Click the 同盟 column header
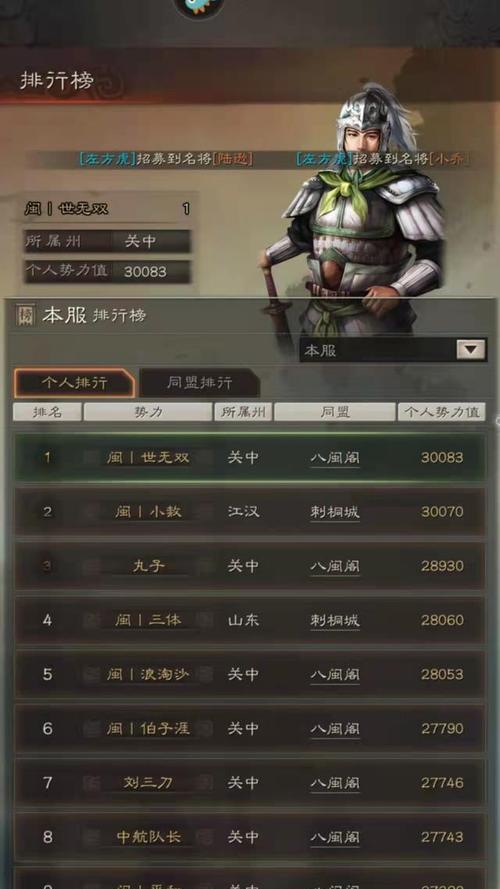 [x=334, y=412]
